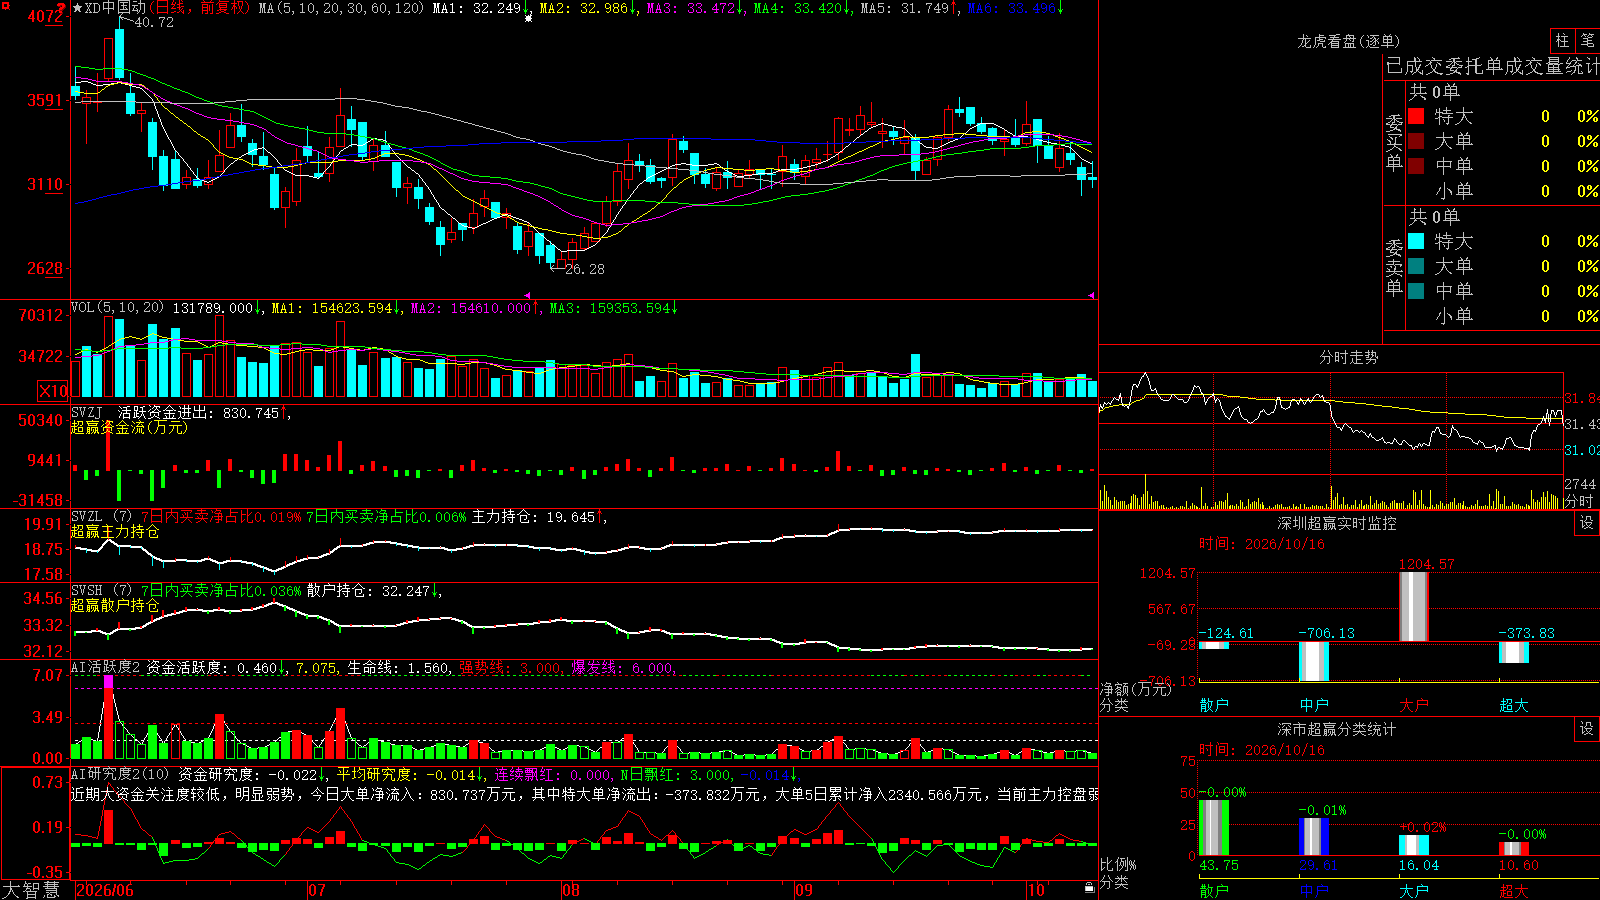Image resolution: width=1600 pixels, height=900 pixels.
Task: Click the star icon before XD中国动 title
Action: coord(77,8)
